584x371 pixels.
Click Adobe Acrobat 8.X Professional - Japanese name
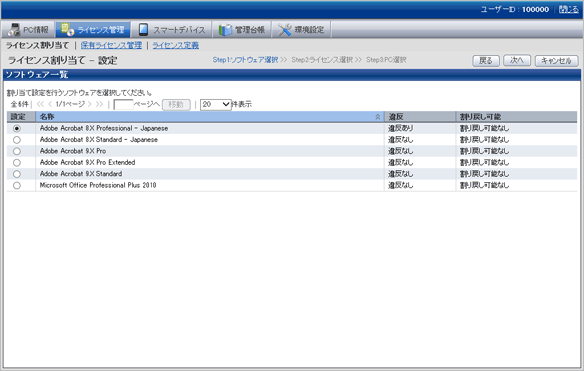104,129
